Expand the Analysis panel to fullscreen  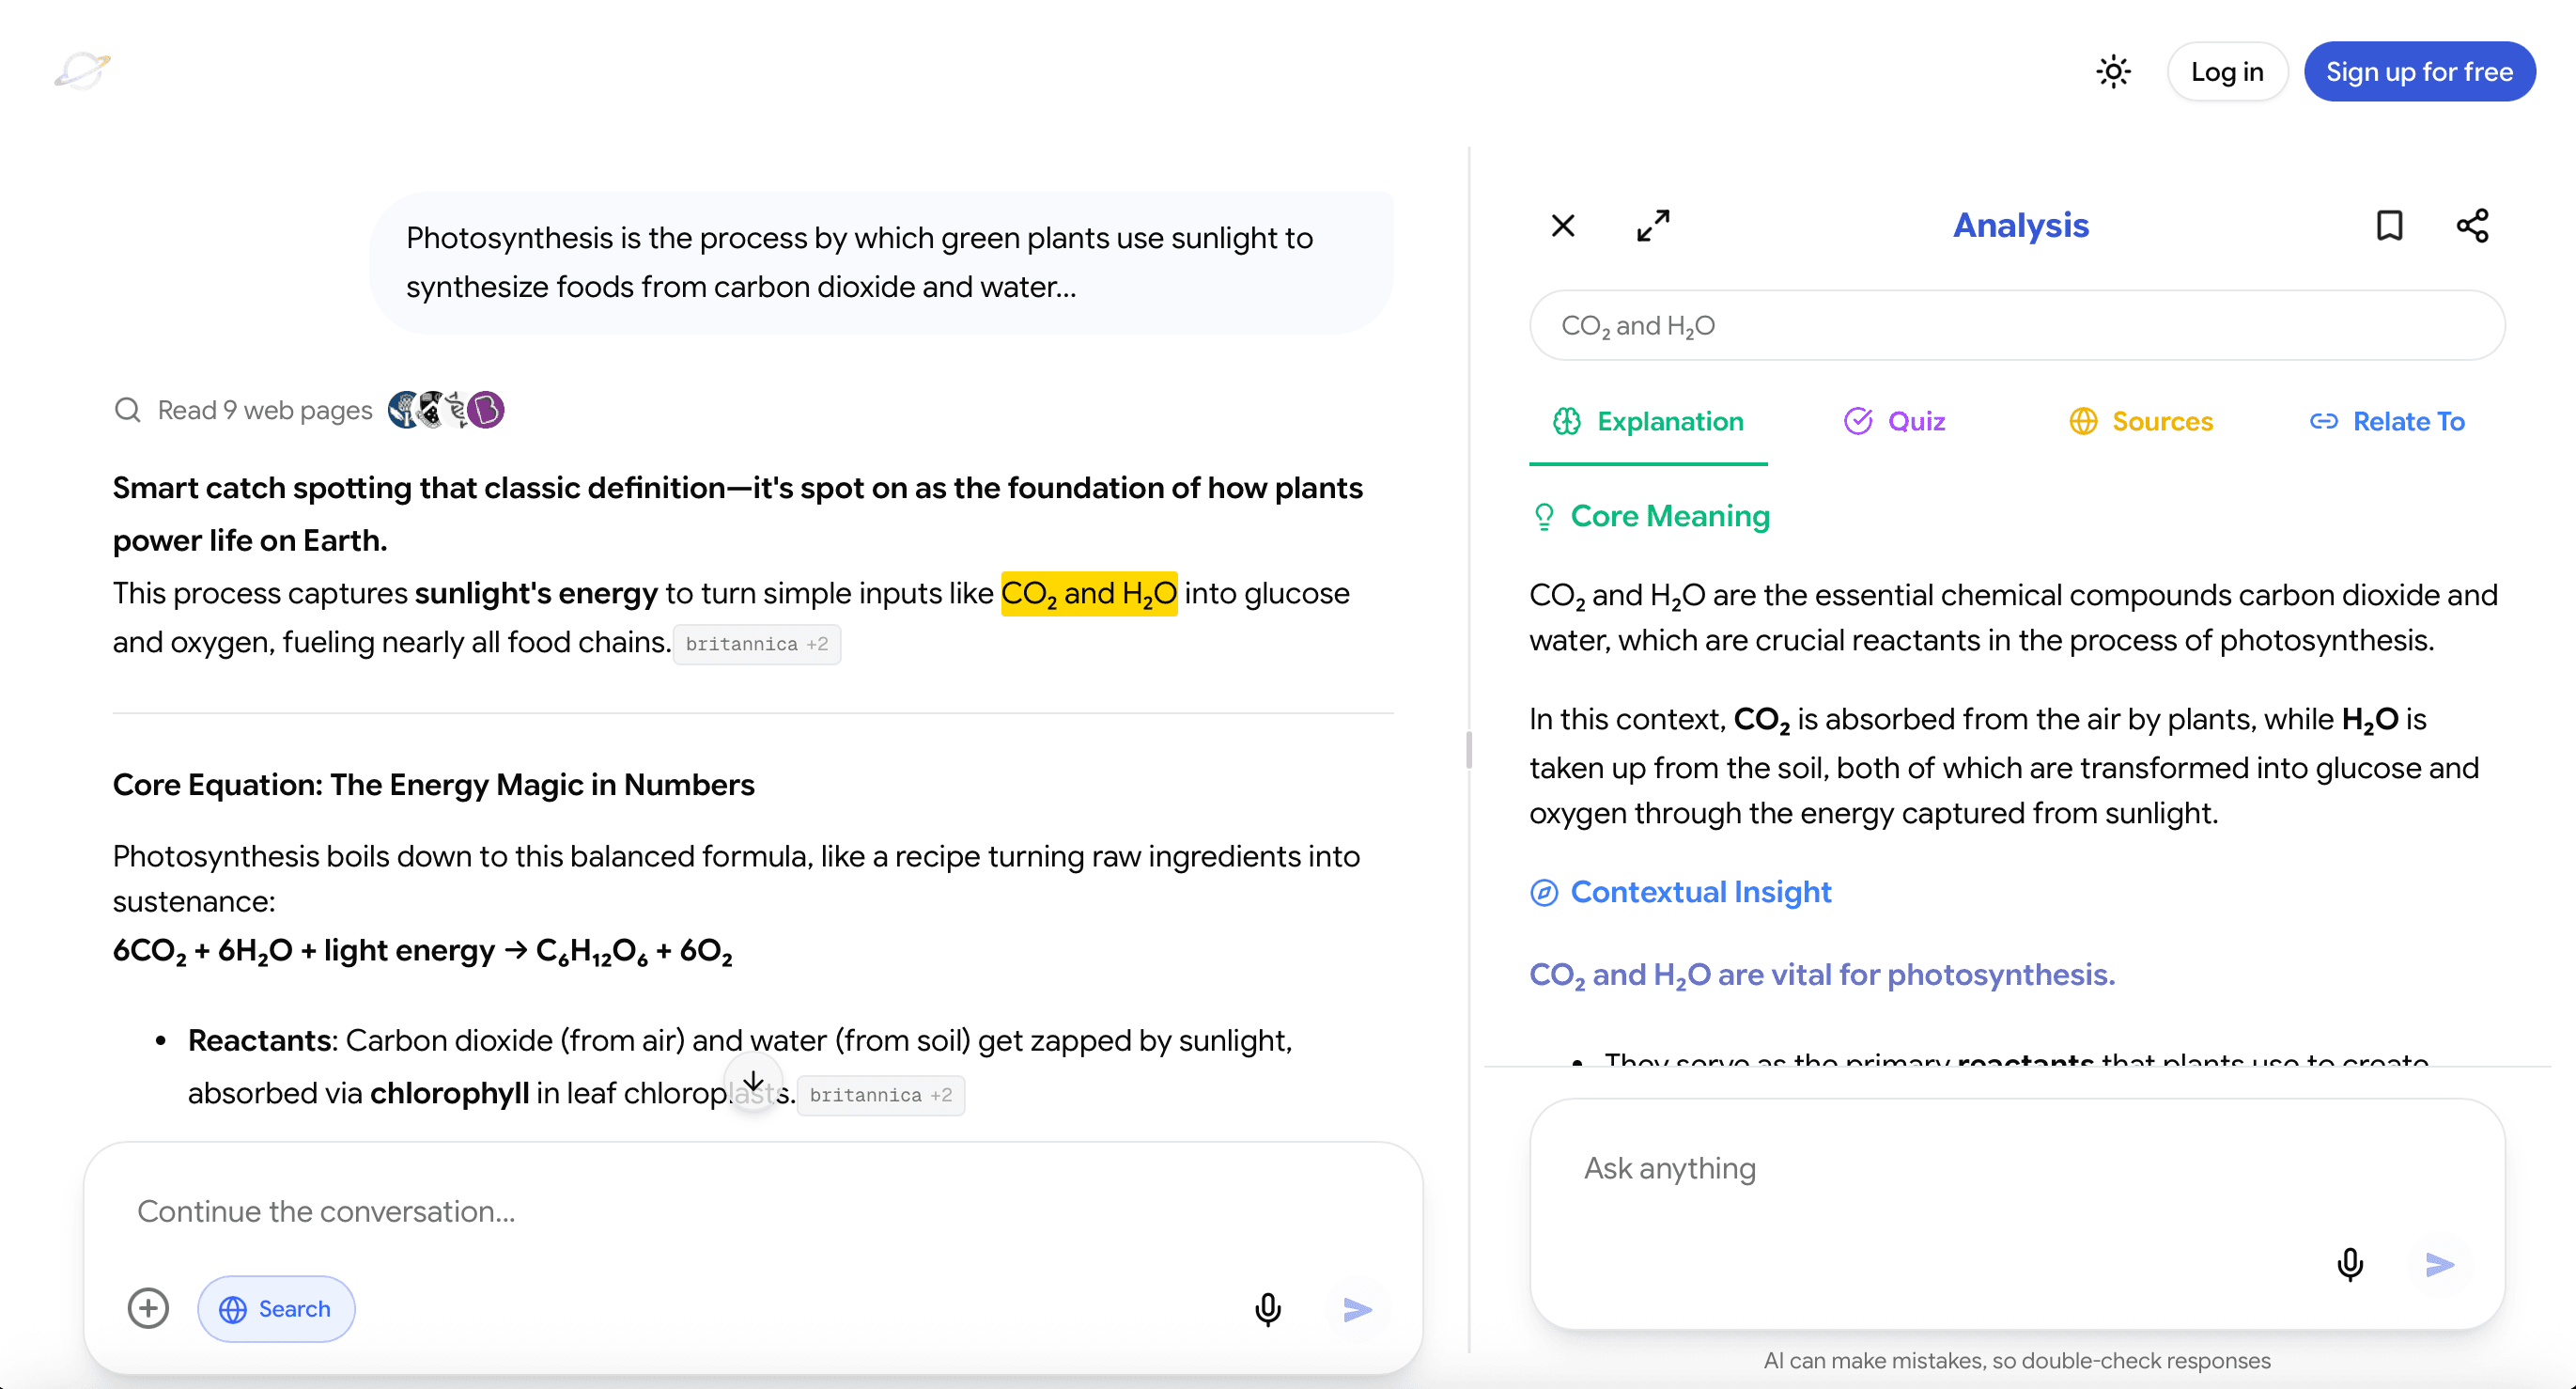tap(1653, 226)
